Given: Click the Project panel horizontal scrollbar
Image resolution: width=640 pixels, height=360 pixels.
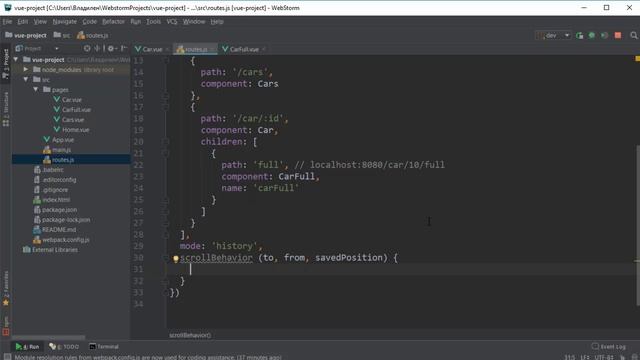Looking at the screenshot, I should coord(48,338).
